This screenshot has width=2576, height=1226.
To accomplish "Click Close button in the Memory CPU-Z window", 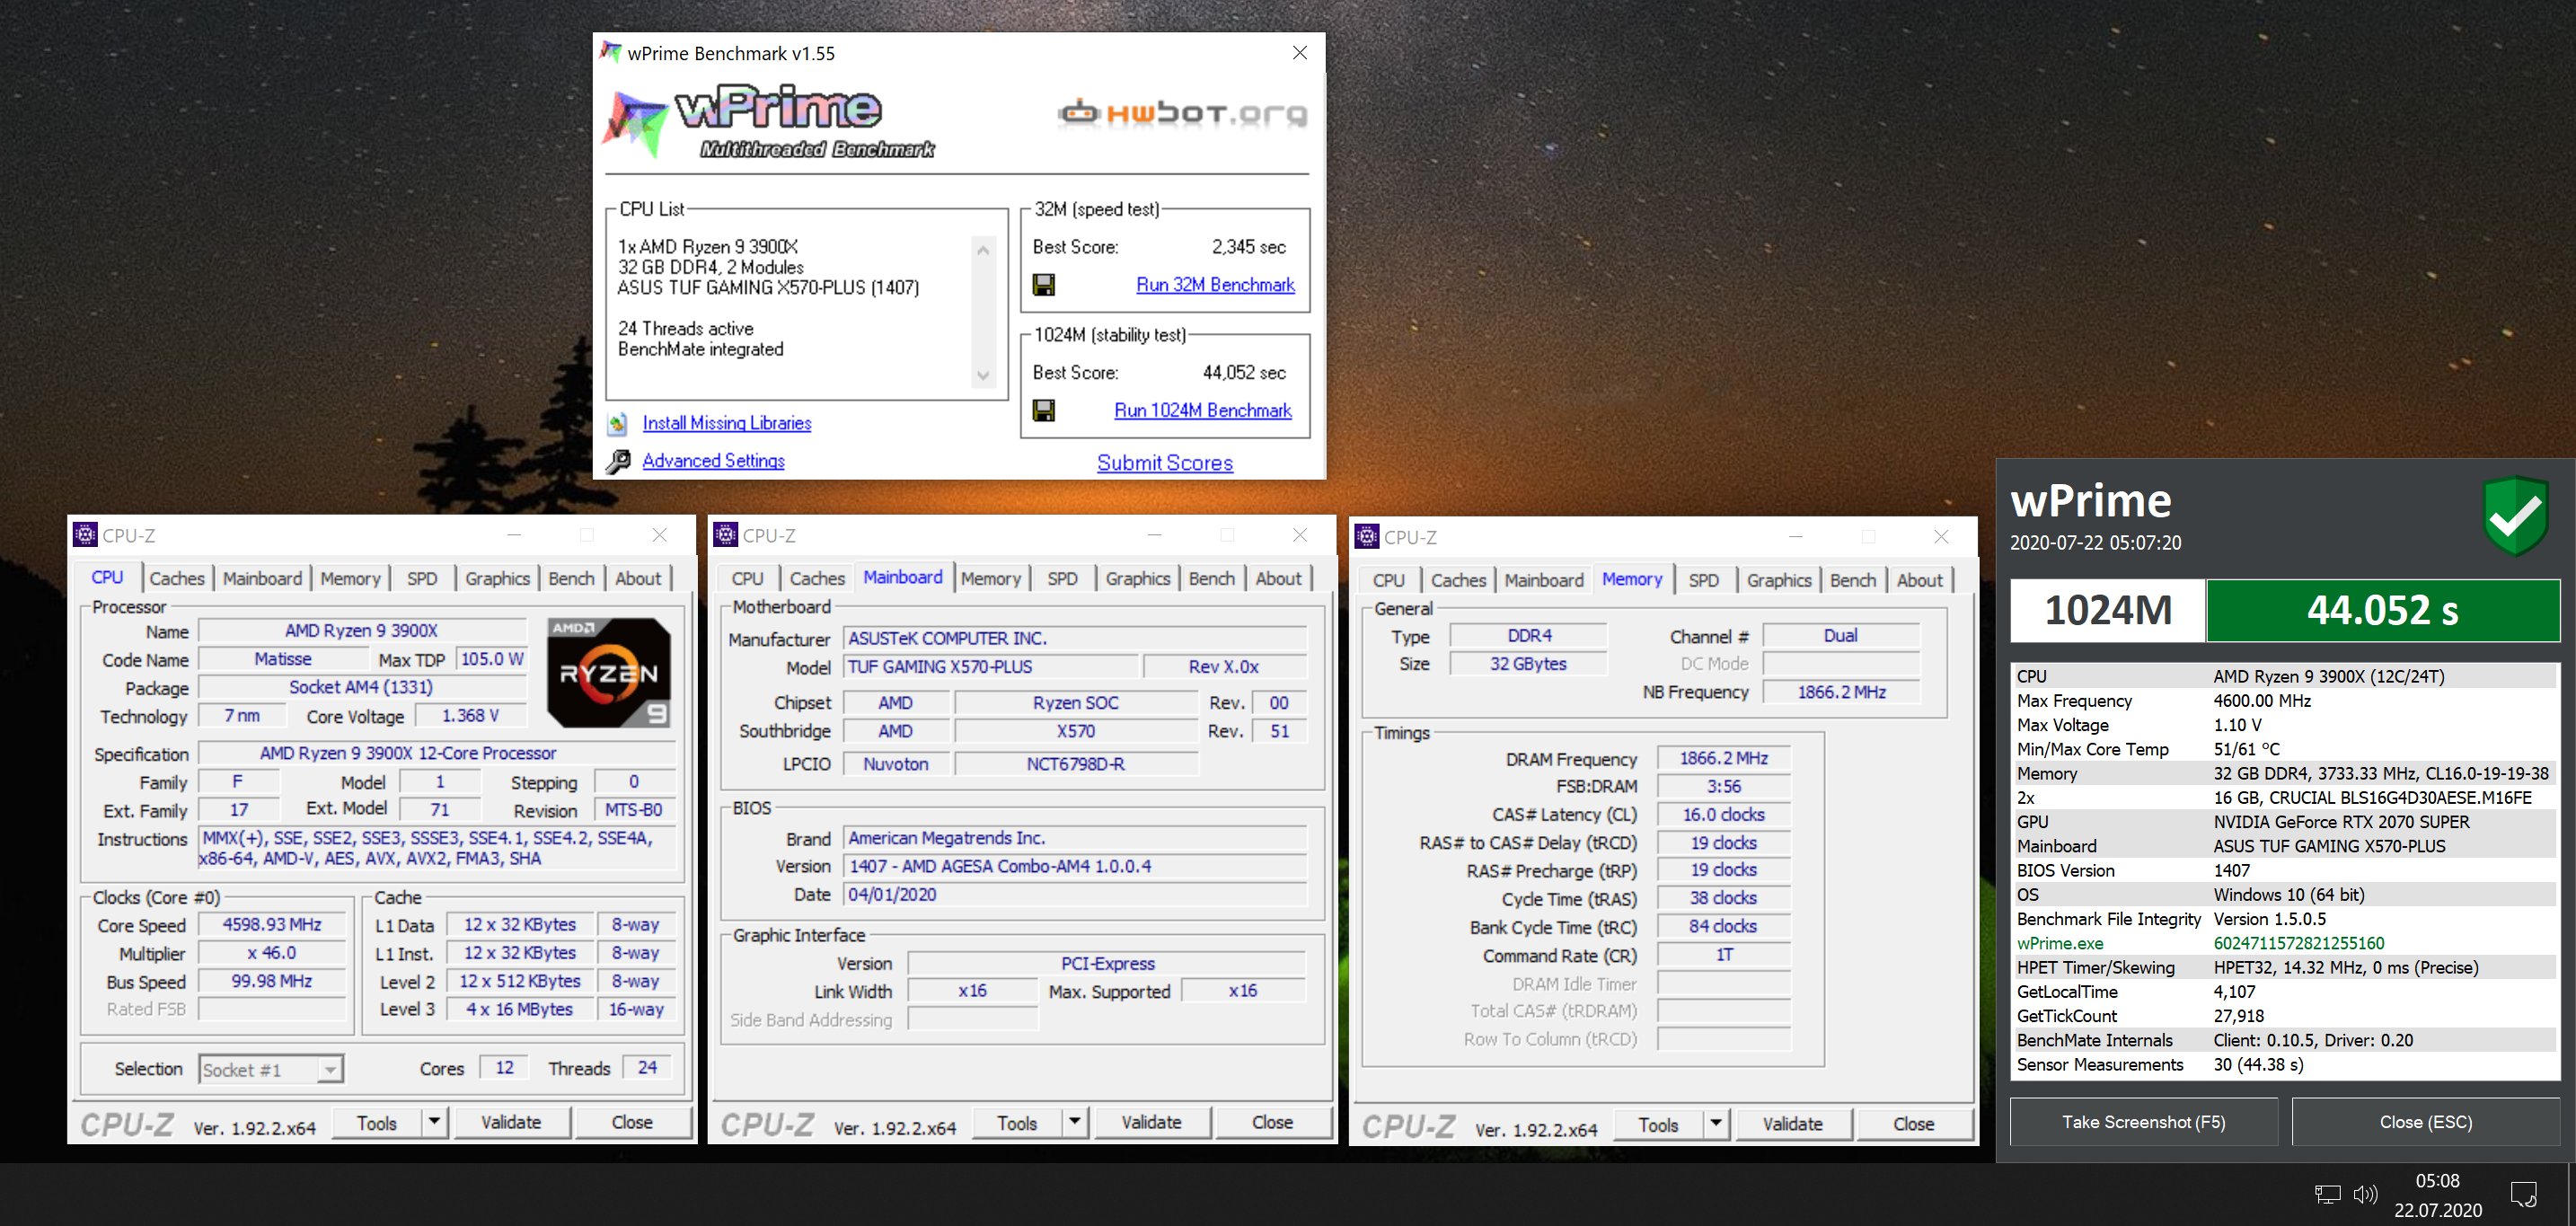I will [1913, 1124].
